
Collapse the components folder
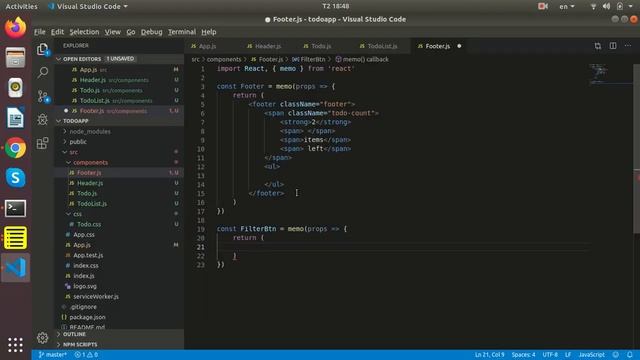[x=90, y=162]
